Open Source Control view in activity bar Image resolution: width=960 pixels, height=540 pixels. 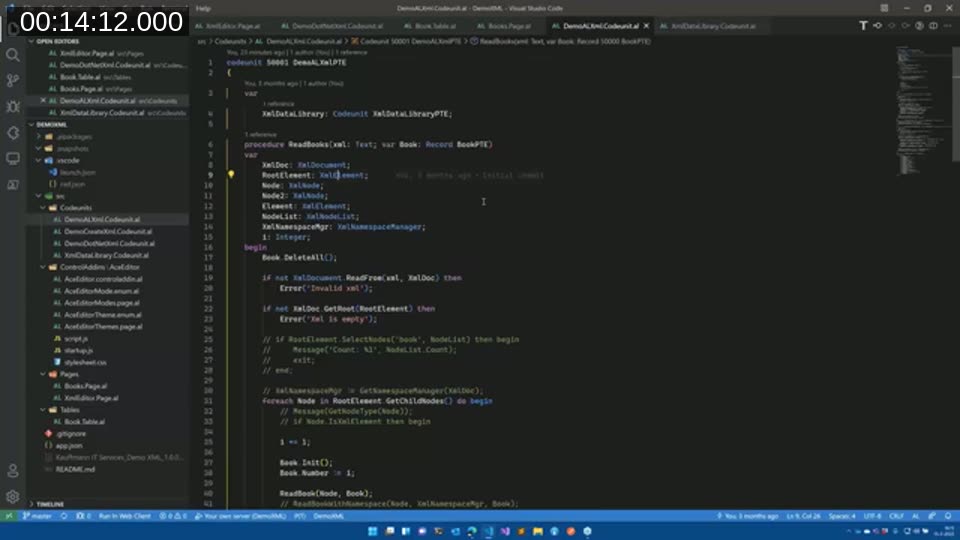(x=13, y=80)
